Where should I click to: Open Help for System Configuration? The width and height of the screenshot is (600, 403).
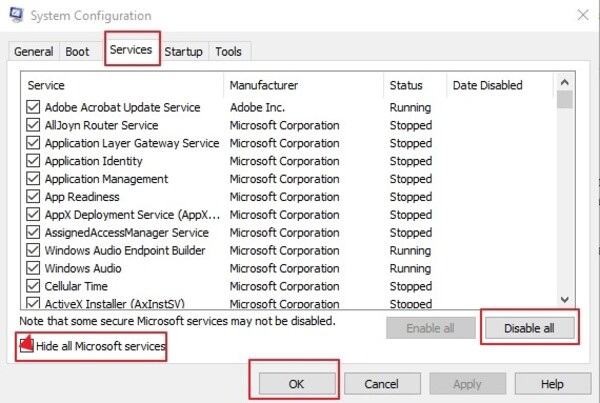pyautogui.click(x=552, y=384)
